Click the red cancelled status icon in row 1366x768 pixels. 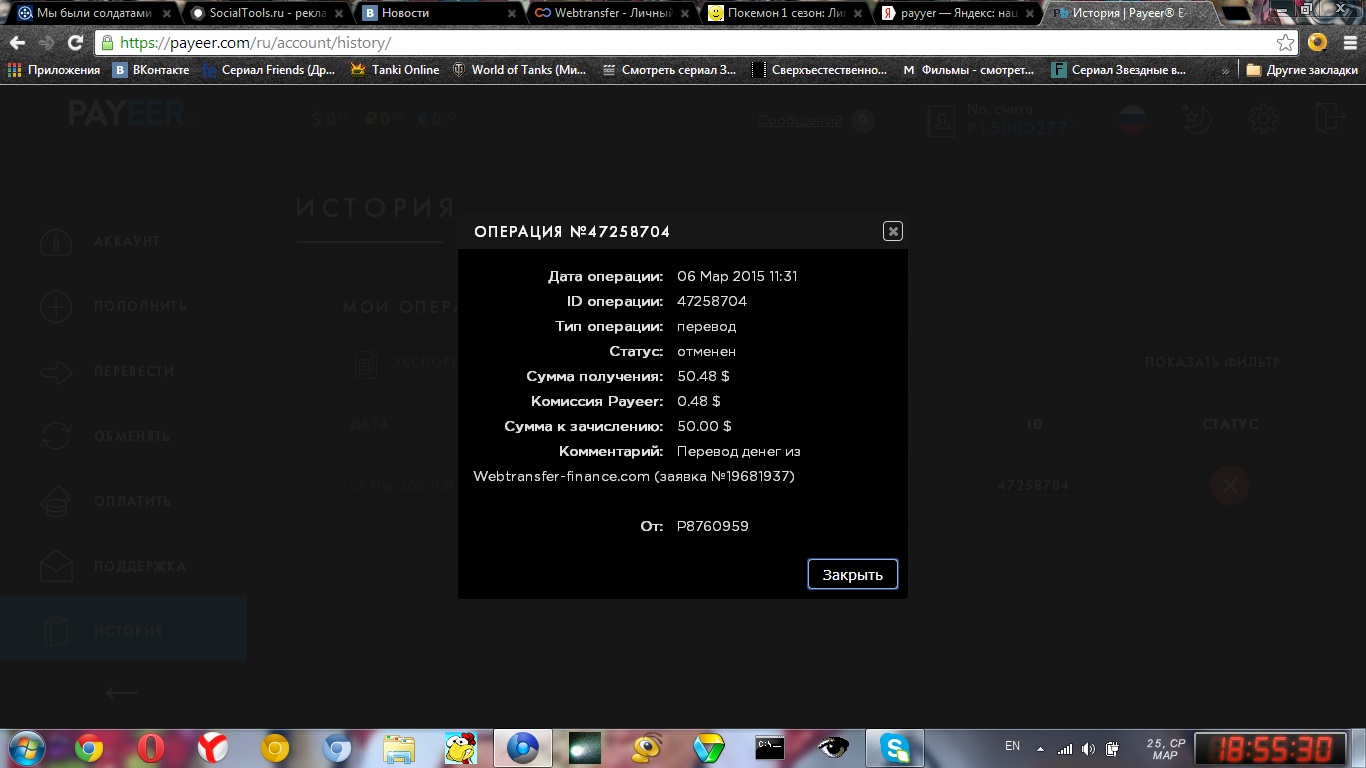[x=1229, y=486]
